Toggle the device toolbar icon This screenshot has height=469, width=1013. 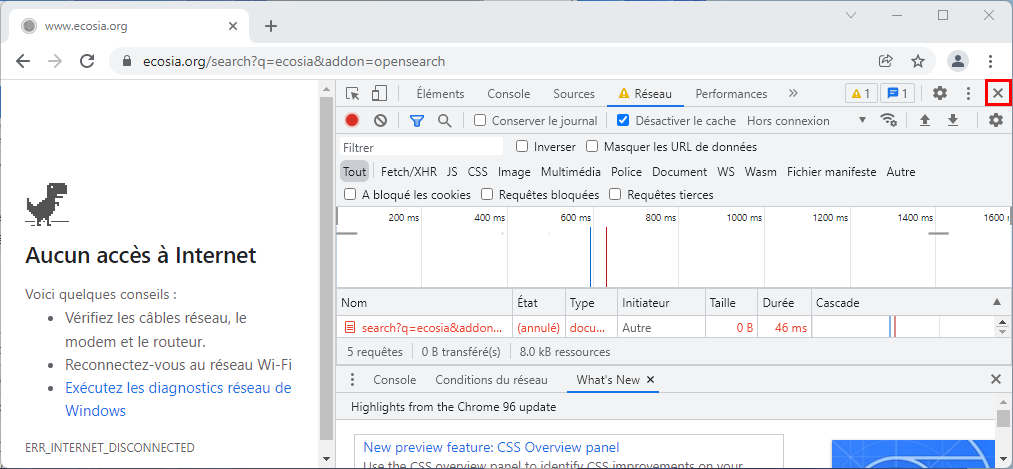(379, 94)
